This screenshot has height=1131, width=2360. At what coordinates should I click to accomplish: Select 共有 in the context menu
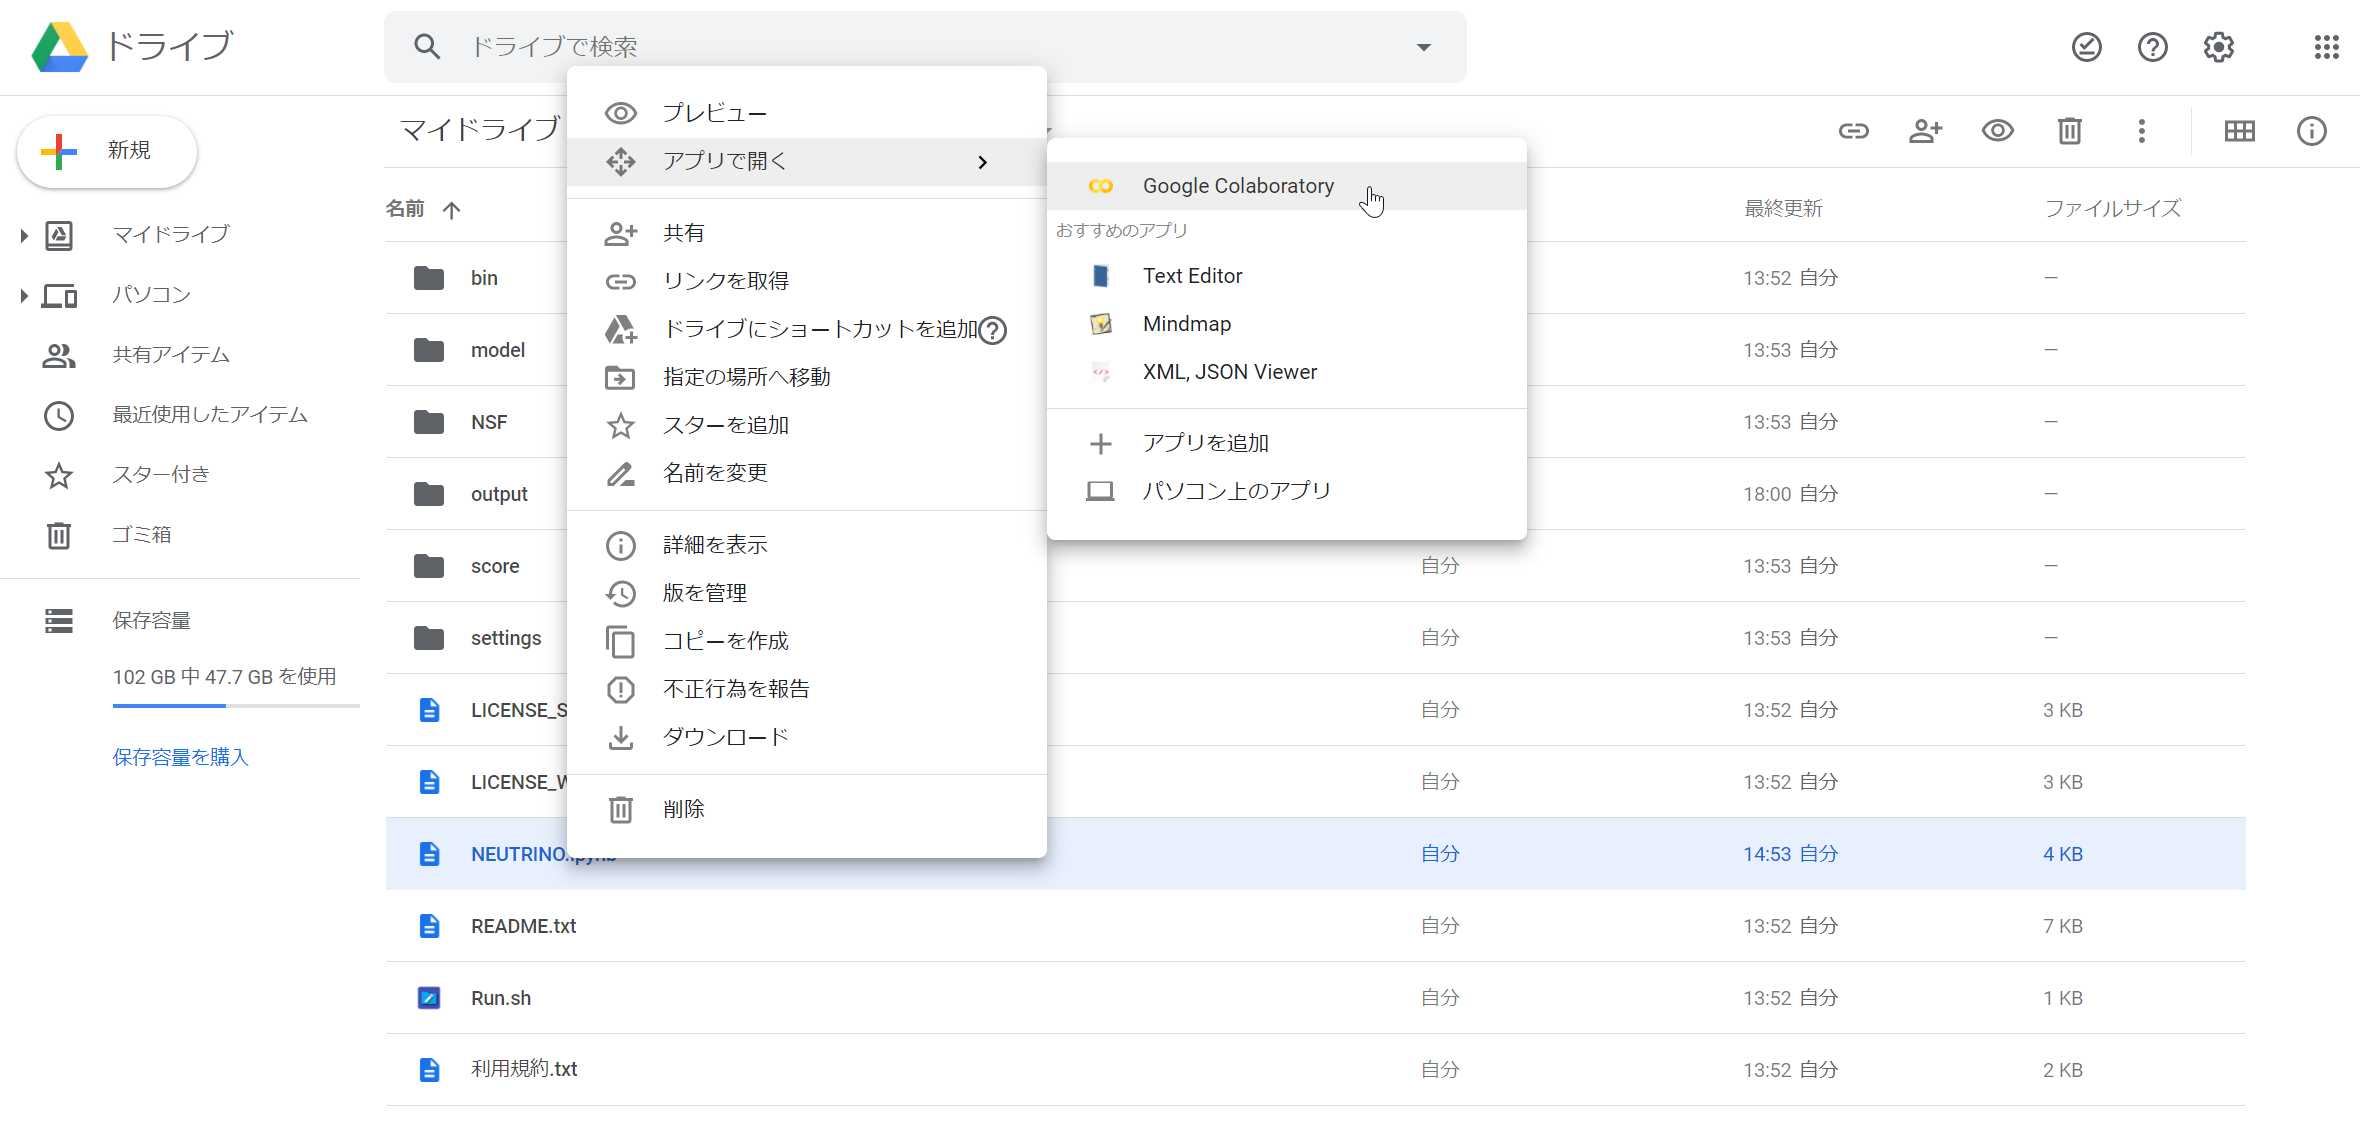point(807,233)
